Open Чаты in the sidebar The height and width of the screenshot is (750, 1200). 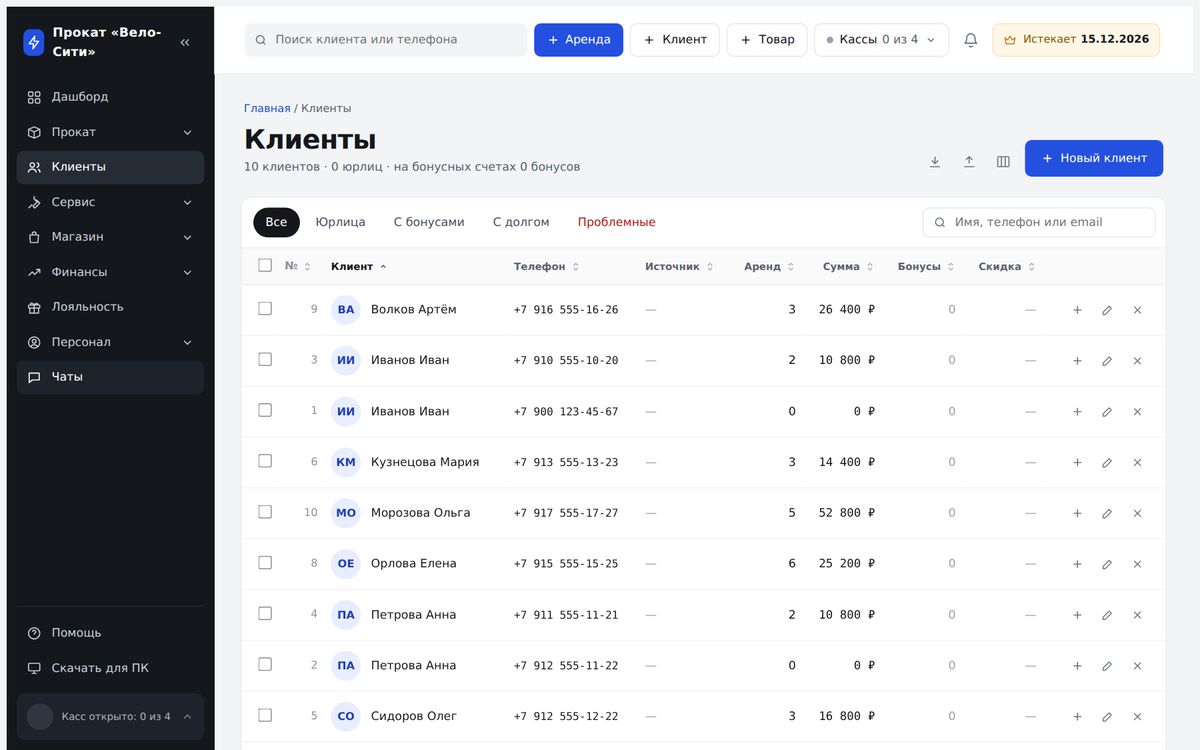(x=110, y=377)
